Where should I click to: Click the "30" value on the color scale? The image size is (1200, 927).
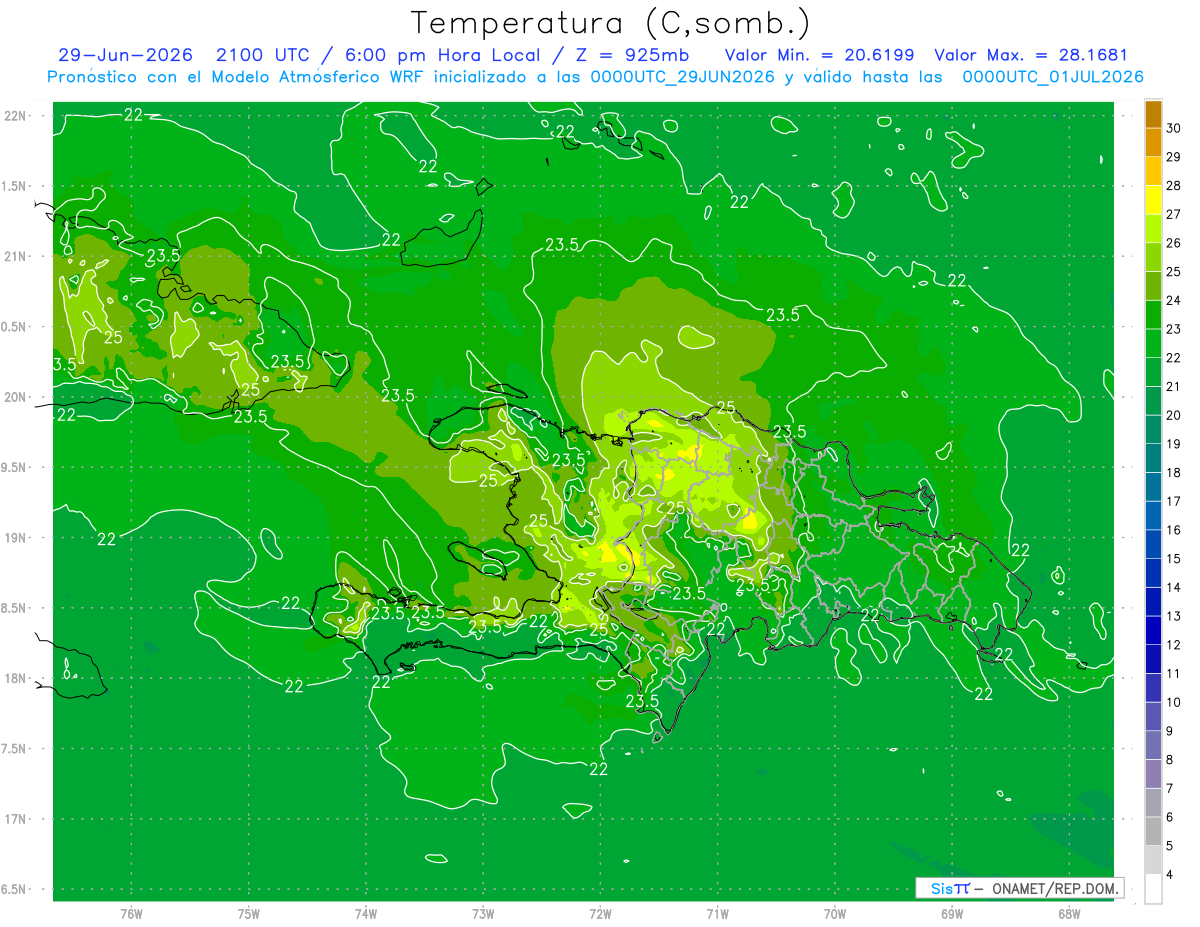1174,128
